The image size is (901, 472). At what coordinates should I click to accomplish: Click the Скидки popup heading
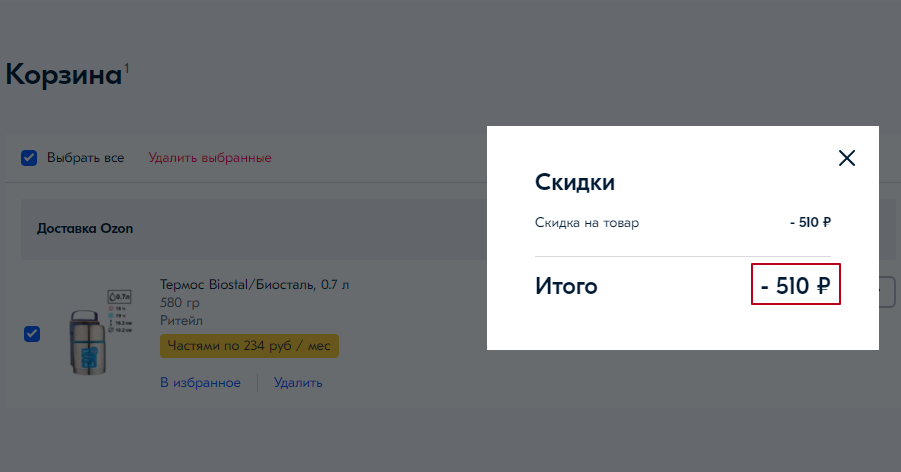point(575,182)
